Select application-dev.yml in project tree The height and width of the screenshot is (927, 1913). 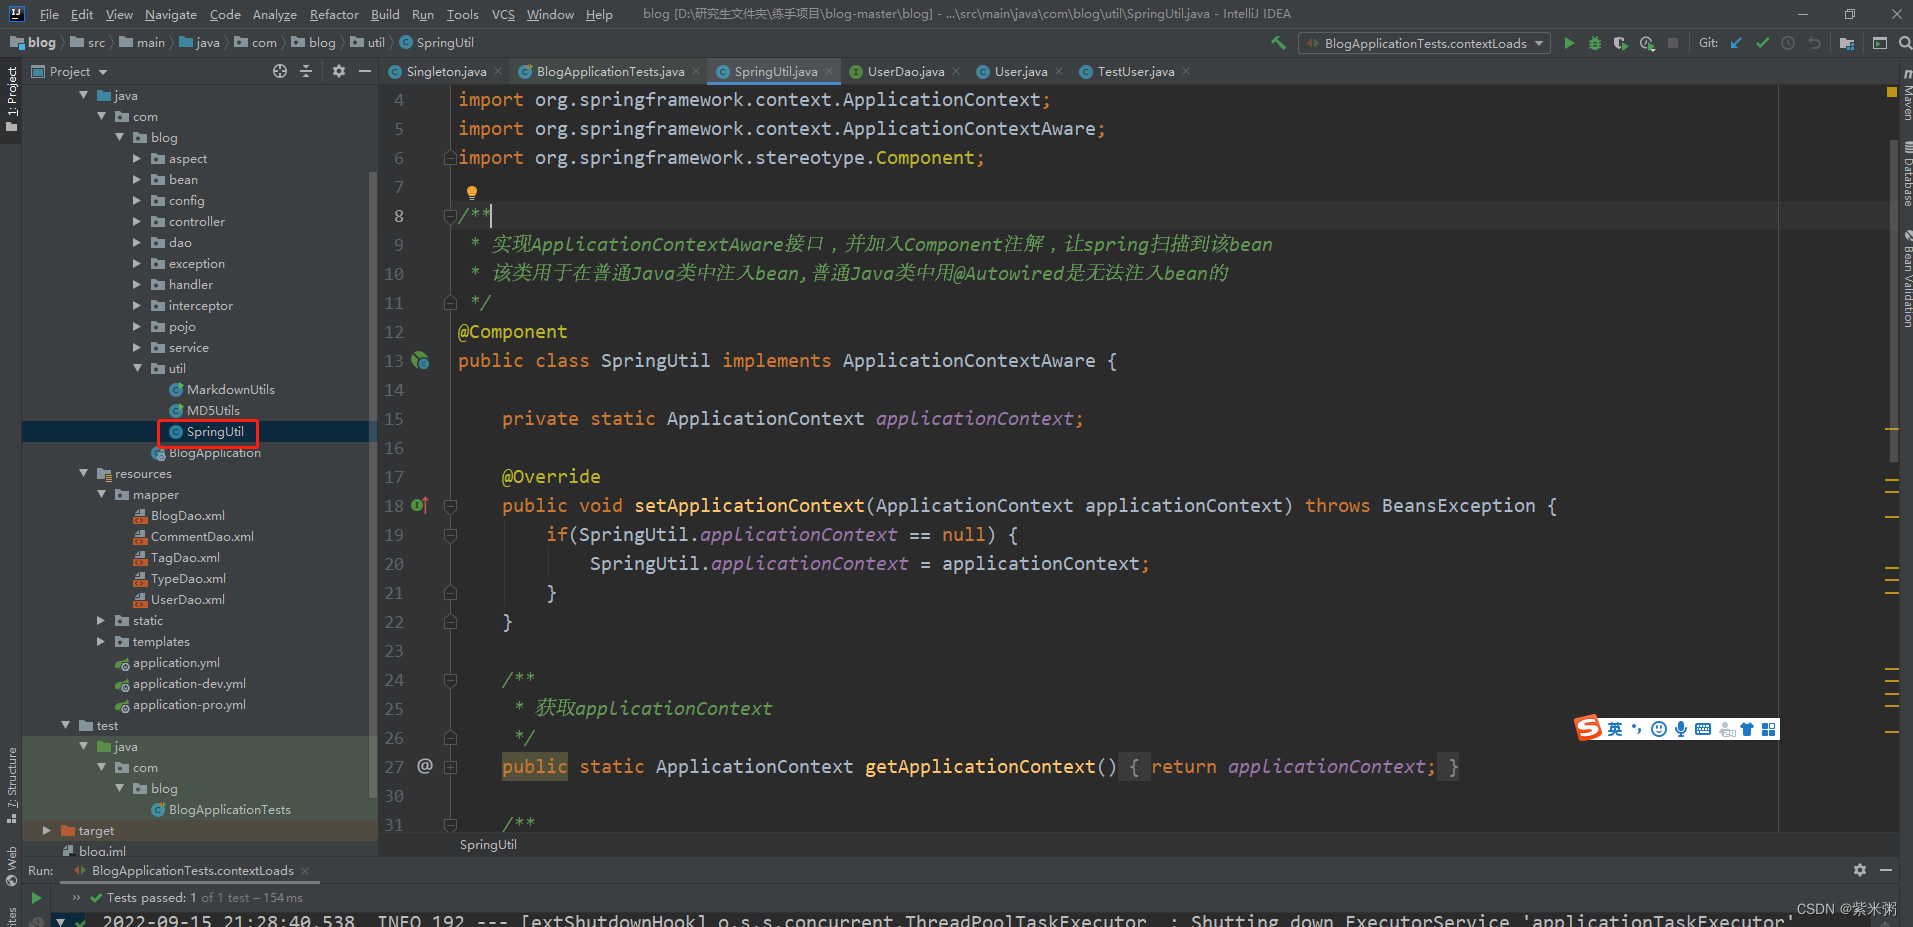(189, 683)
